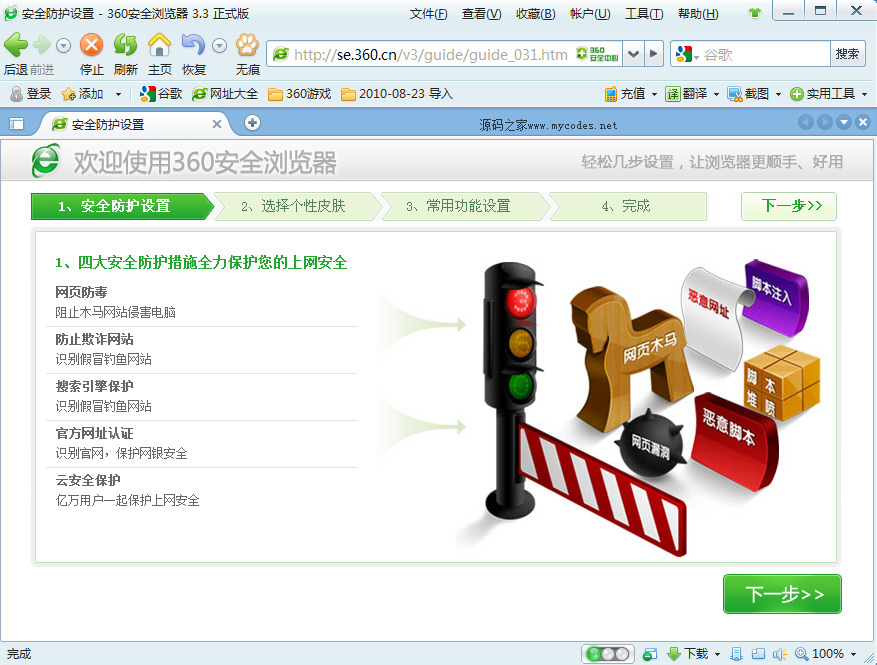This screenshot has height=665, width=877.
Task: Toggle the sidebar panel icon left of tabs
Action: pos(17,124)
